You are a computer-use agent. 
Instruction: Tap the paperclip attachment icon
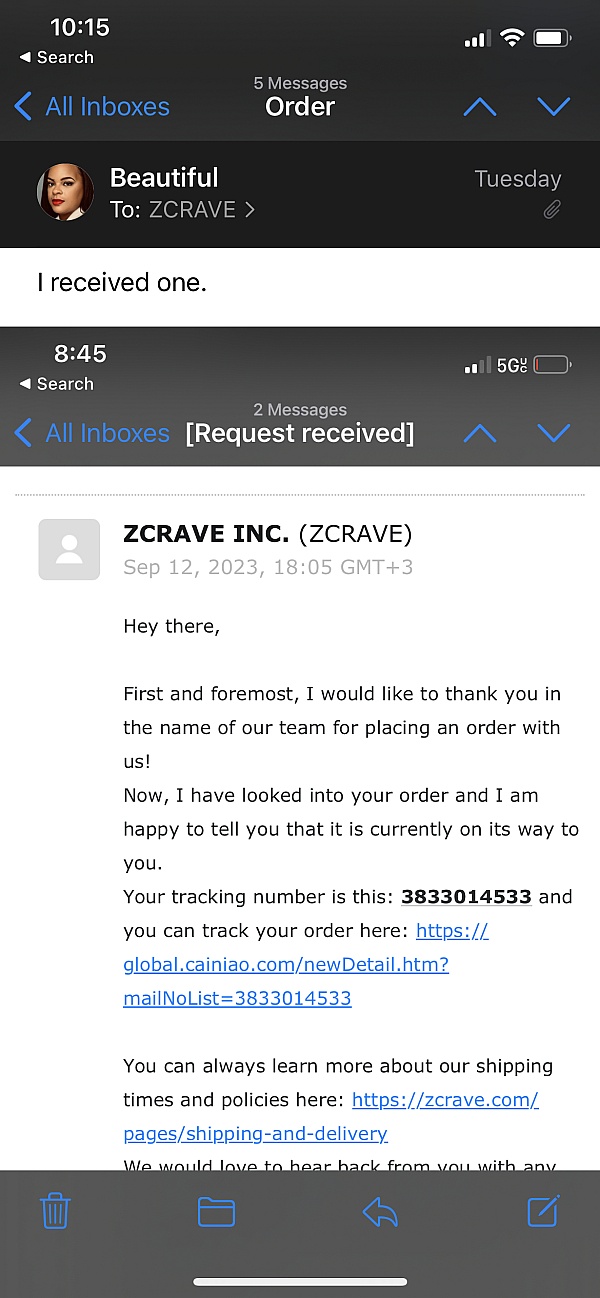(x=551, y=210)
